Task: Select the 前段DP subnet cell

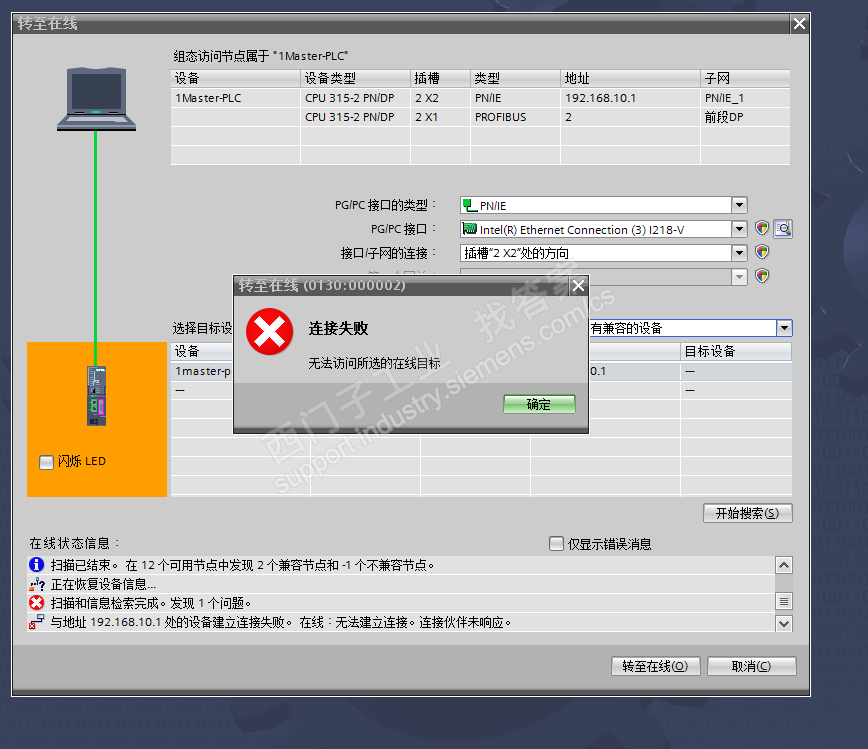Action: click(745, 117)
